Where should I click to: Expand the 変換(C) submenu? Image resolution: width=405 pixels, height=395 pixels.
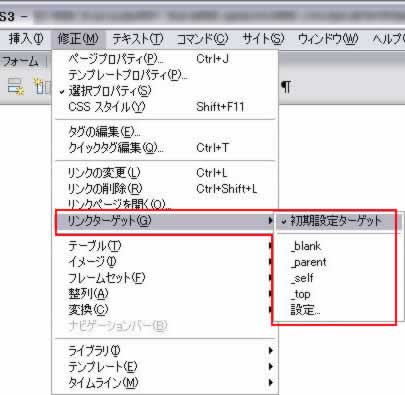[x=165, y=310]
